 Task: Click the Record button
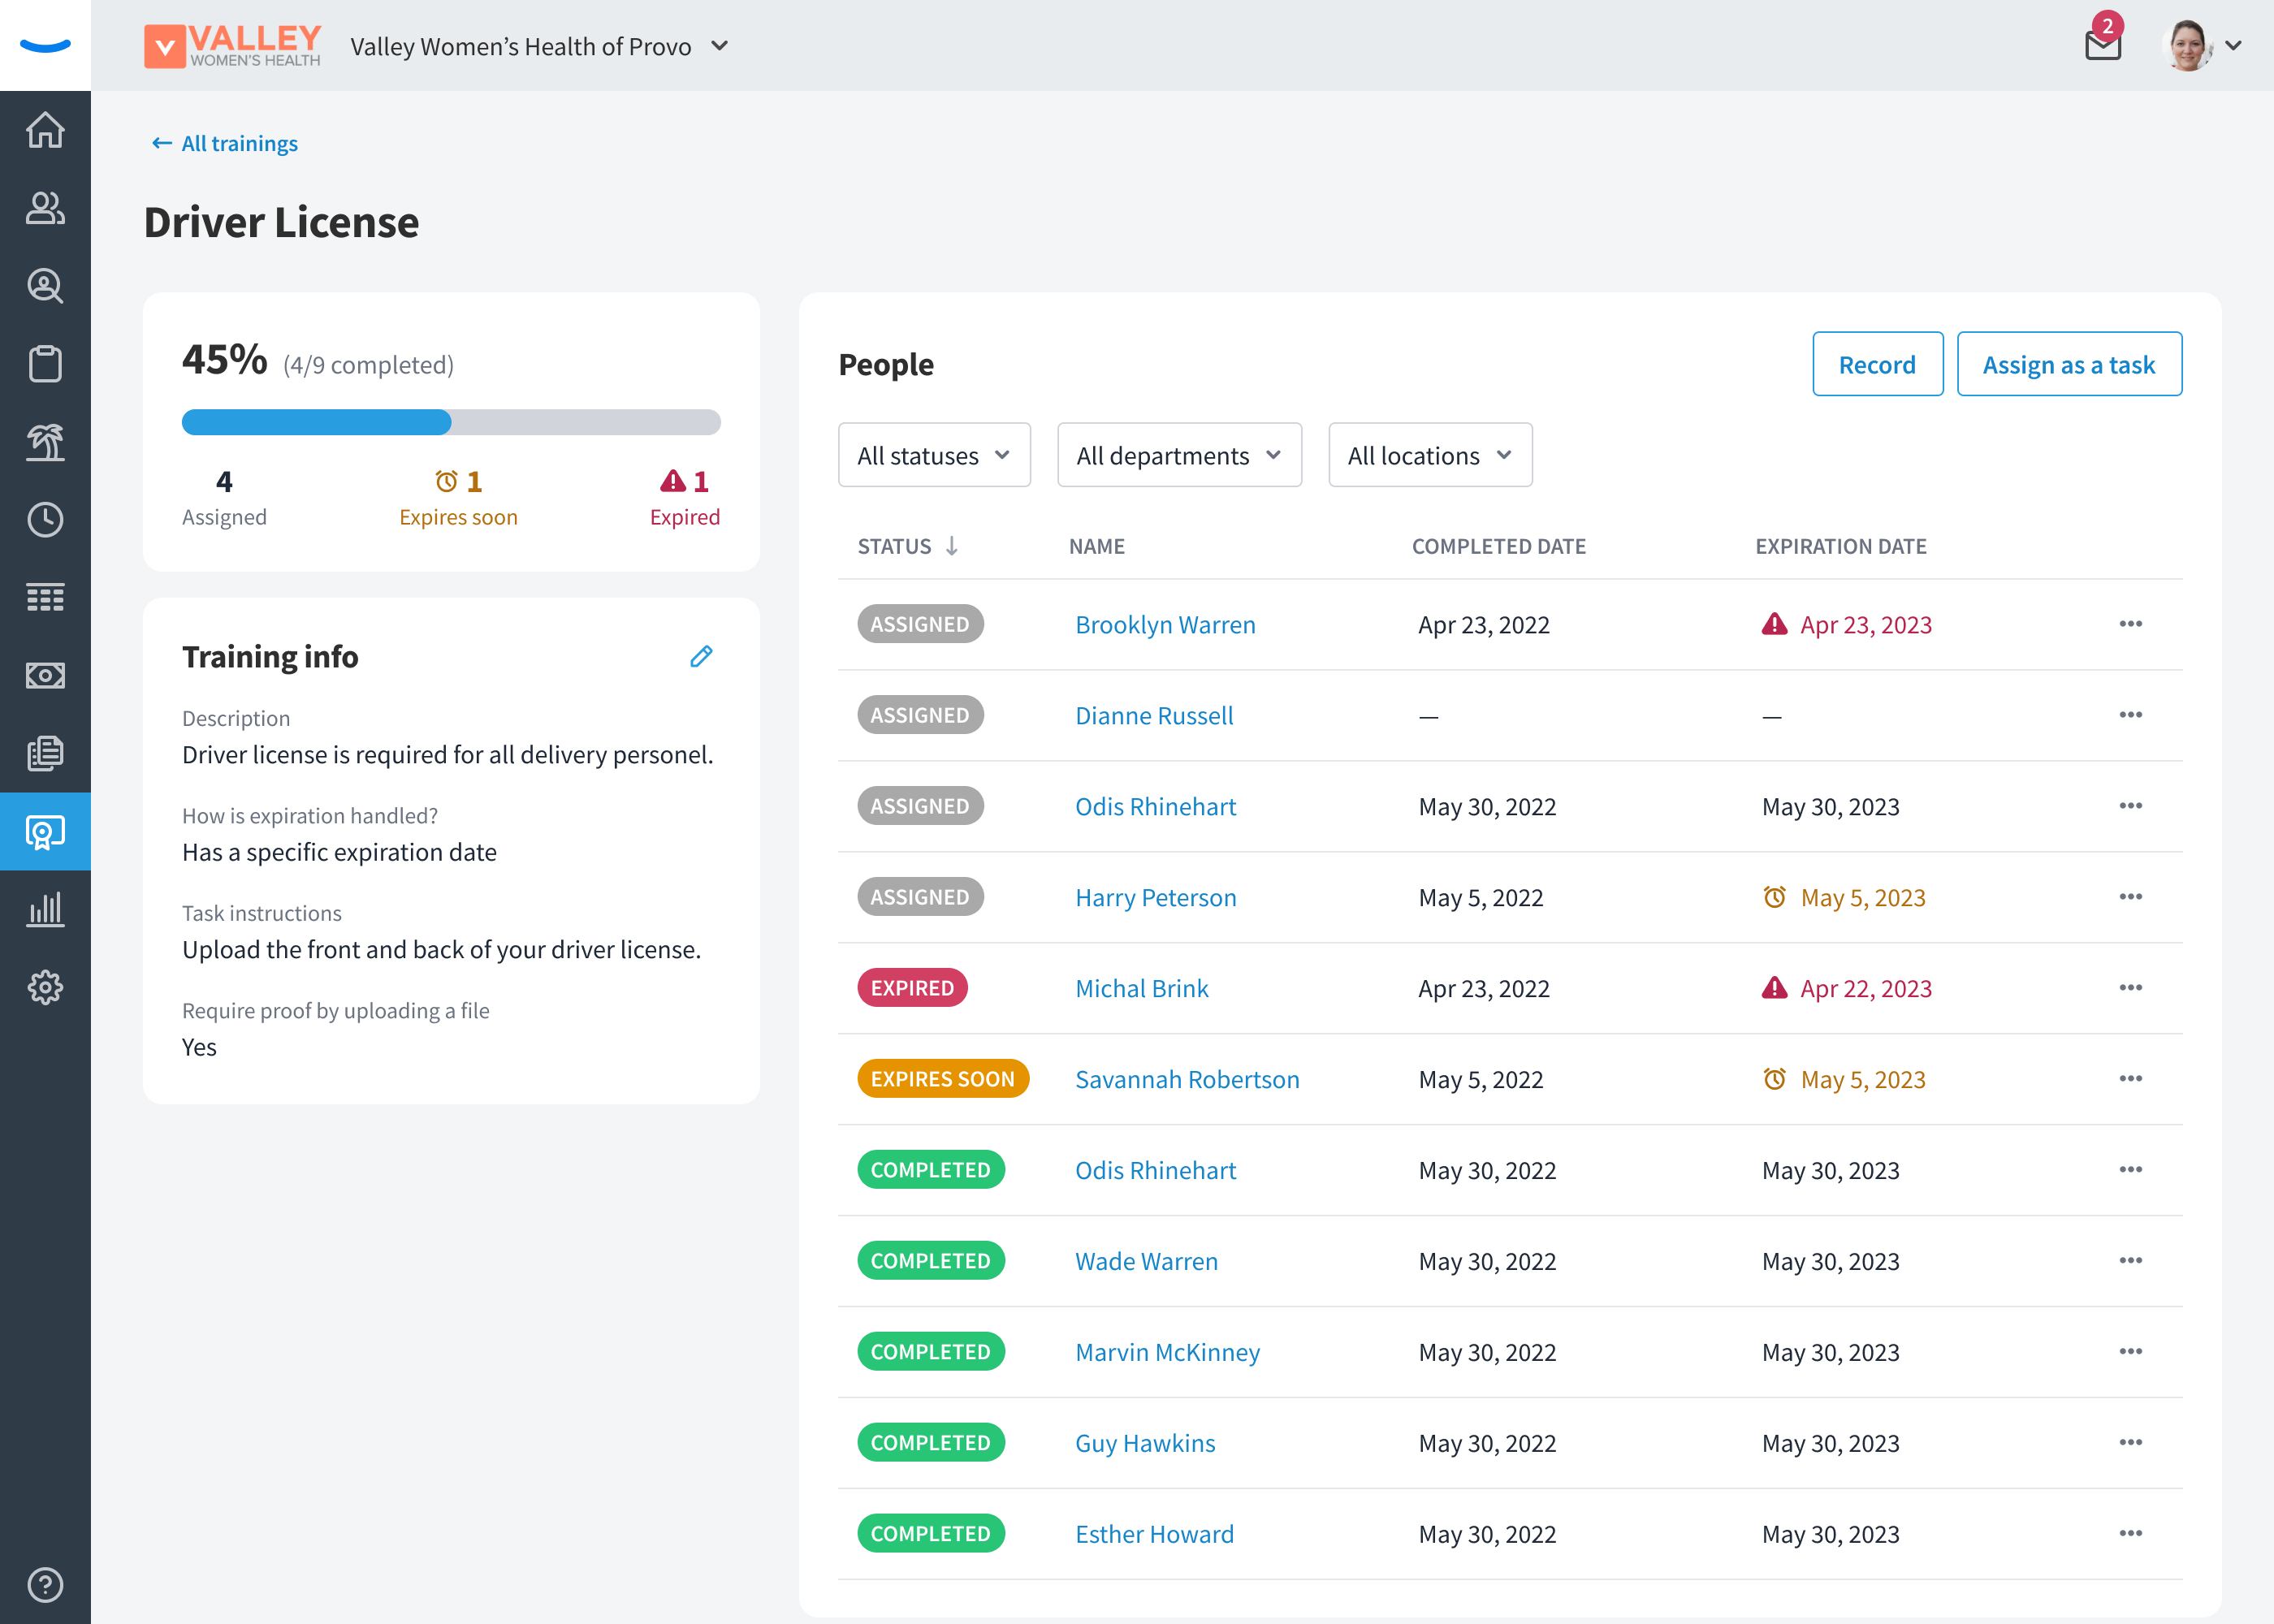coord(1877,364)
